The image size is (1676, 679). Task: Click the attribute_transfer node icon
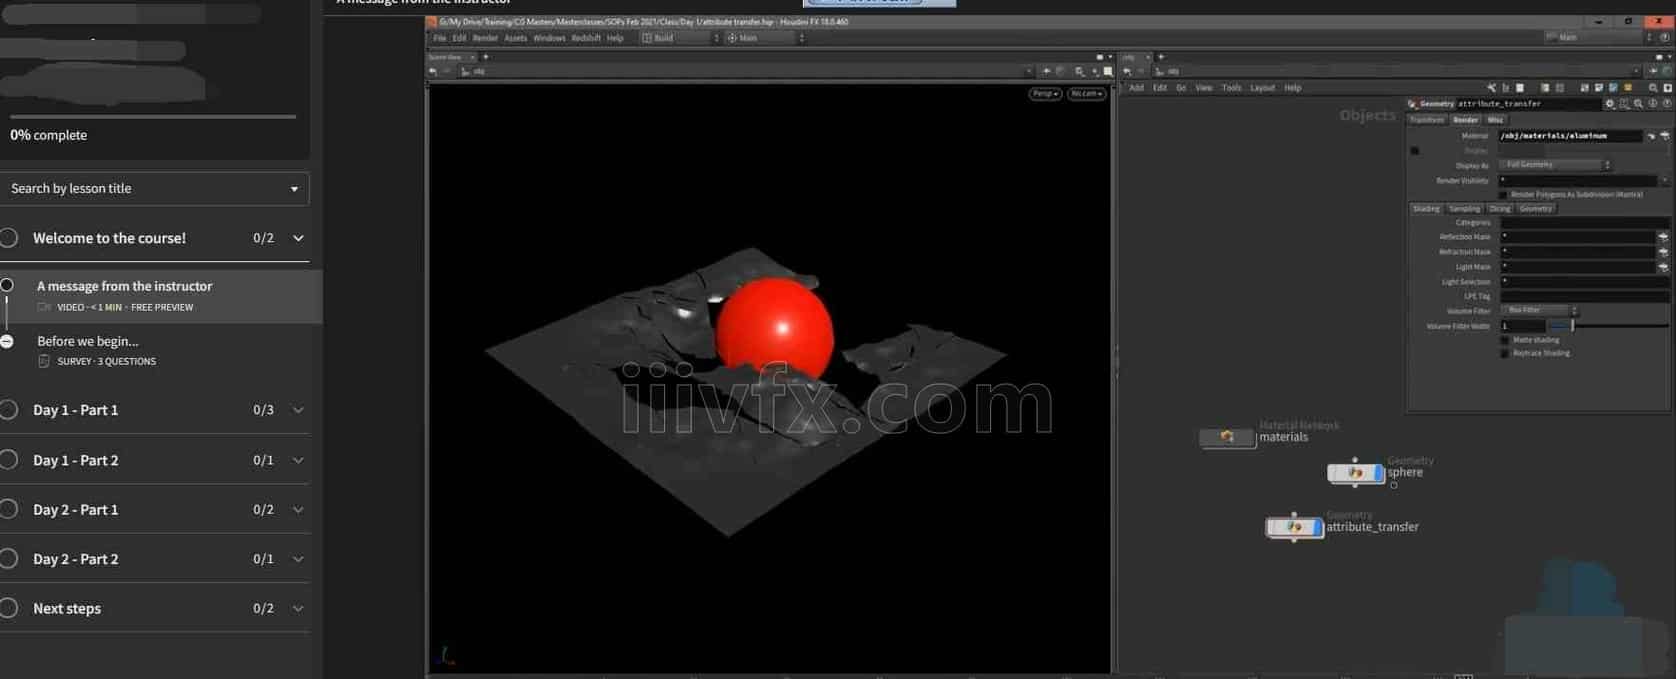pyautogui.click(x=1293, y=527)
